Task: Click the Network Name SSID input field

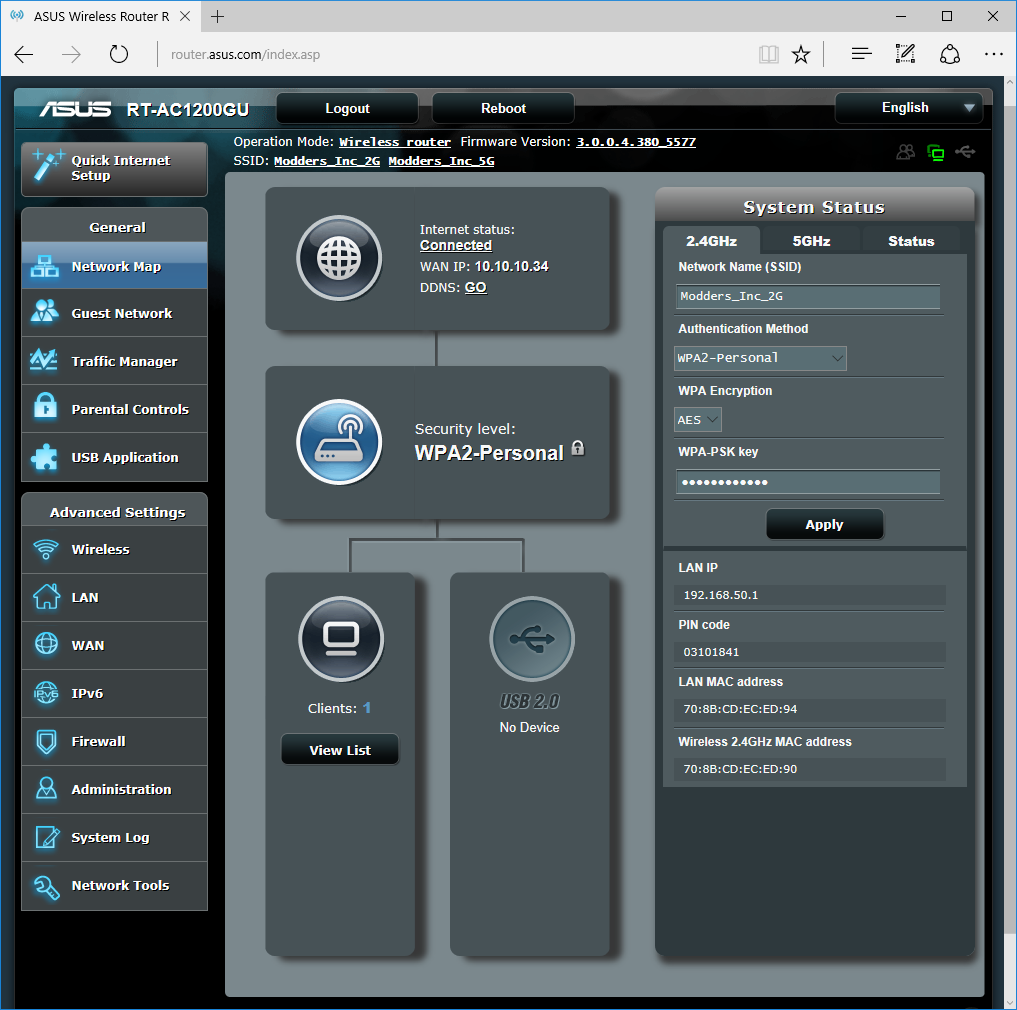Action: click(x=808, y=296)
